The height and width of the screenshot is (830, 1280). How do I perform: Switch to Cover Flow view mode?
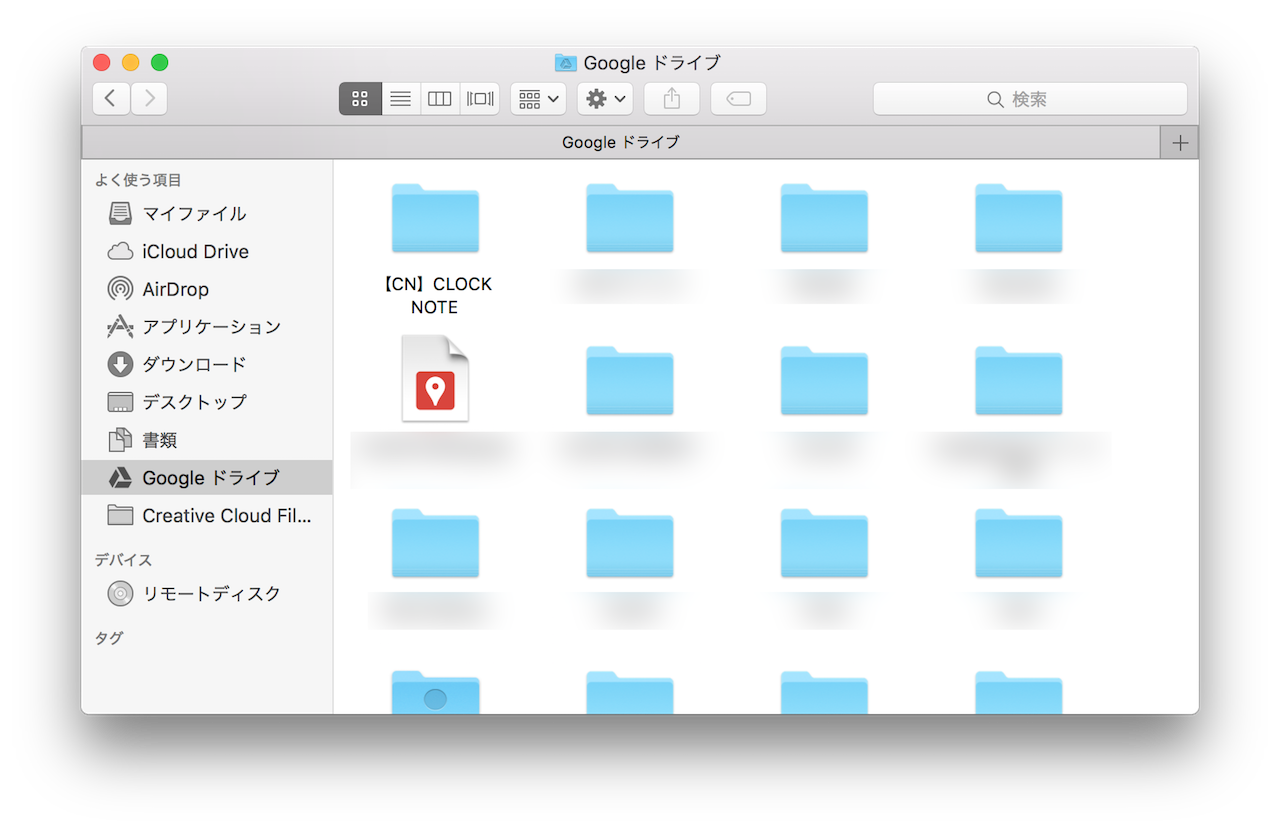pyautogui.click(x=480, y=99)
